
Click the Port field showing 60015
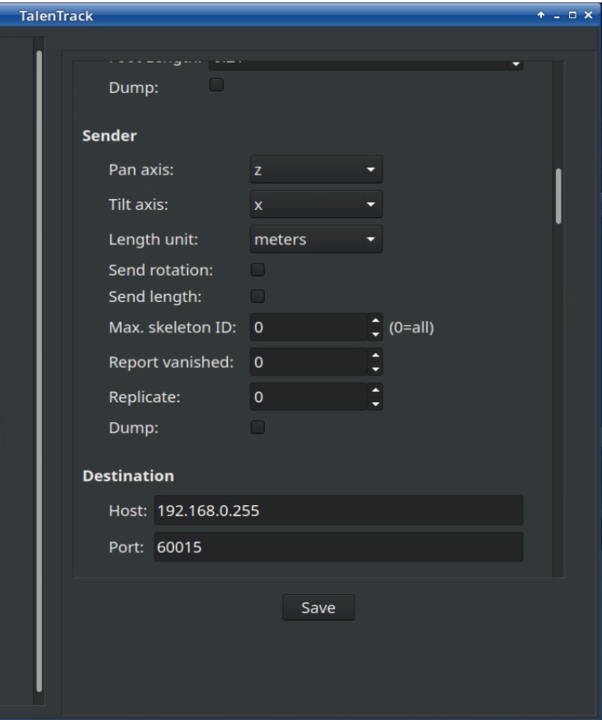[x=337, y=547]
